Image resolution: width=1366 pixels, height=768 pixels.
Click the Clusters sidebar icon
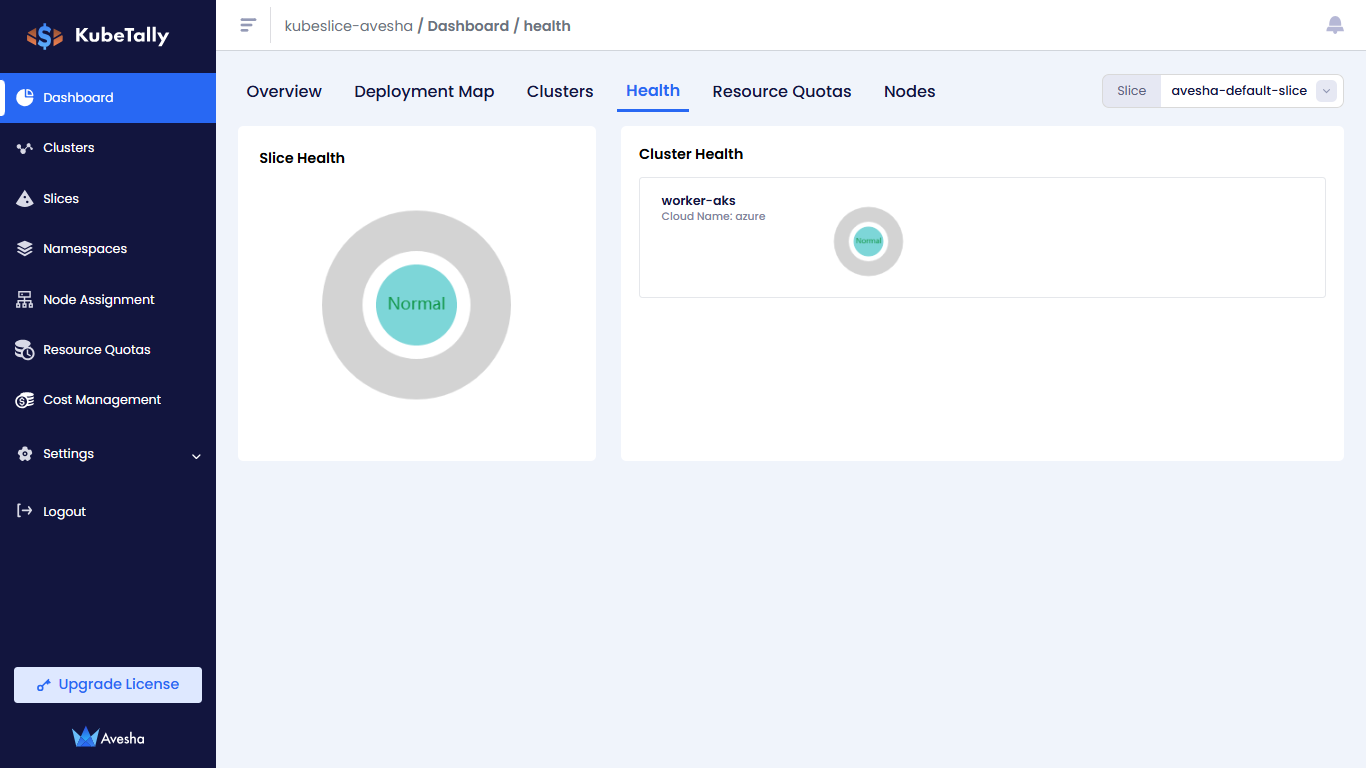point(25,148)
